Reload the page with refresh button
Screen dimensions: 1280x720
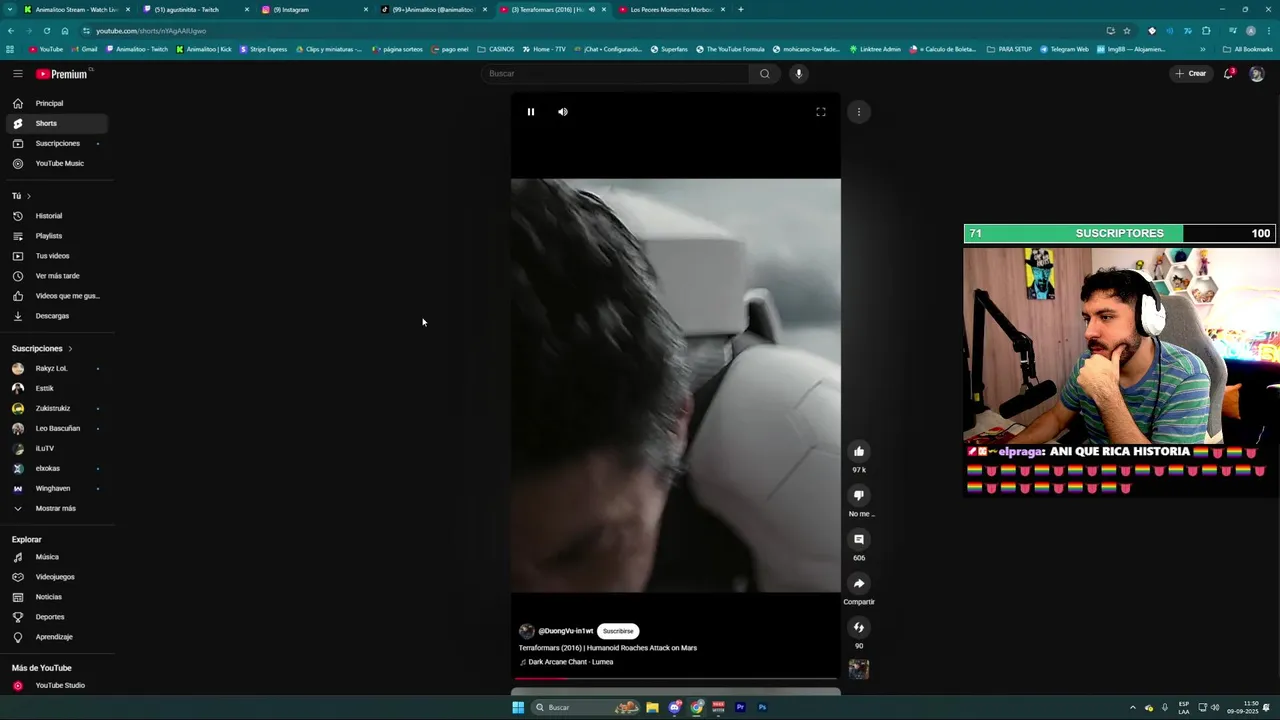pyautogui.click(x=47, y=31)
